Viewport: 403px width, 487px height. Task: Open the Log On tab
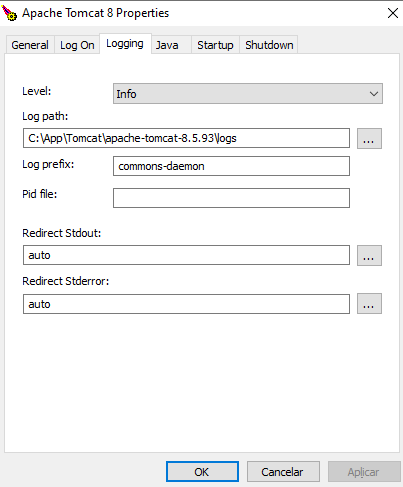click(x=77, y=45)
